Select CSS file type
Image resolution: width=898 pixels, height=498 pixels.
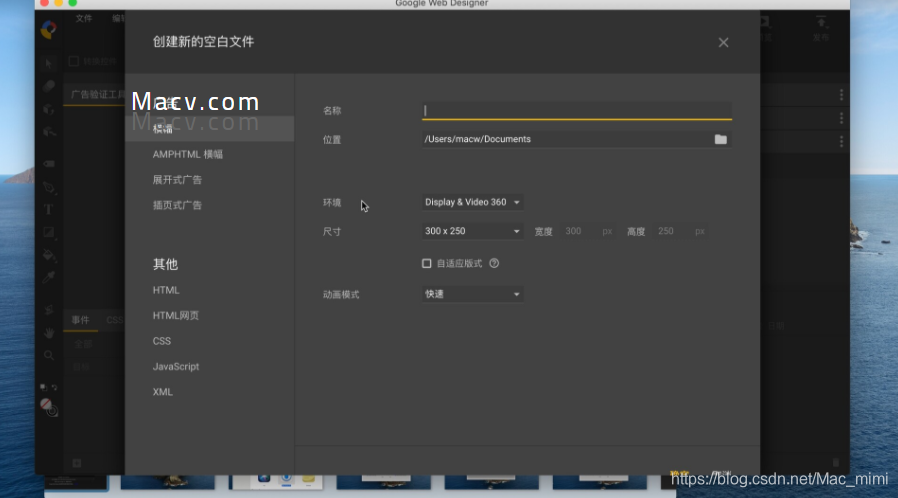tap(162, 341)
